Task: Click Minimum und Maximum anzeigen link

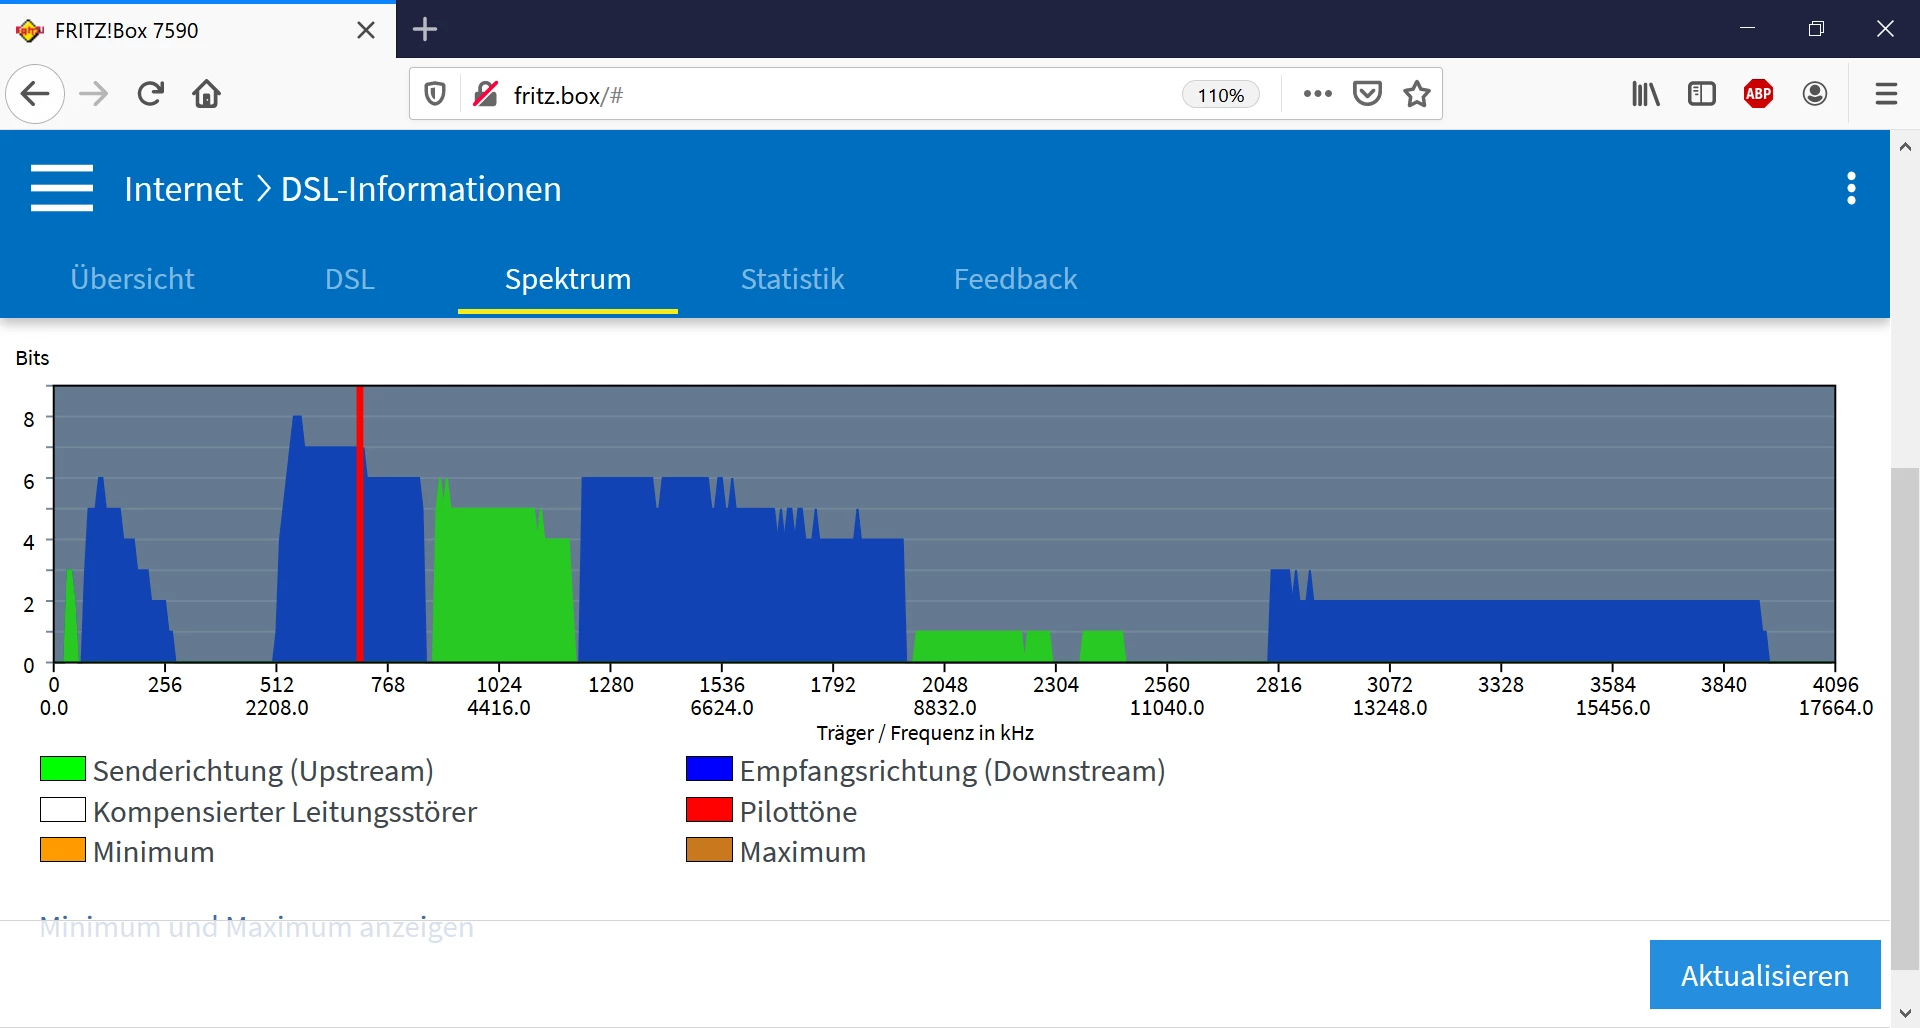Action: (x=257, y=927)
